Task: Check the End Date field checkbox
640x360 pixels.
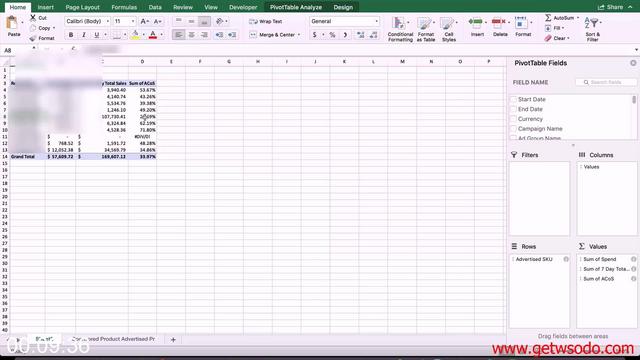Action: coord(513,109)
